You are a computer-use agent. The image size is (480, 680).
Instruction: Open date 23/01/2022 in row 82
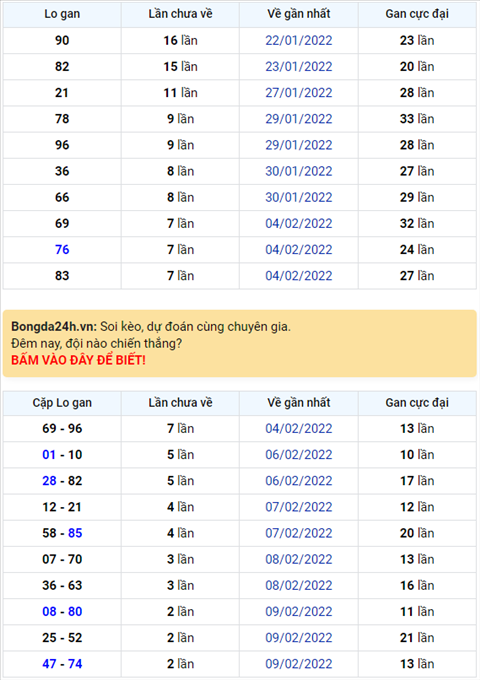tap(299, 66)
